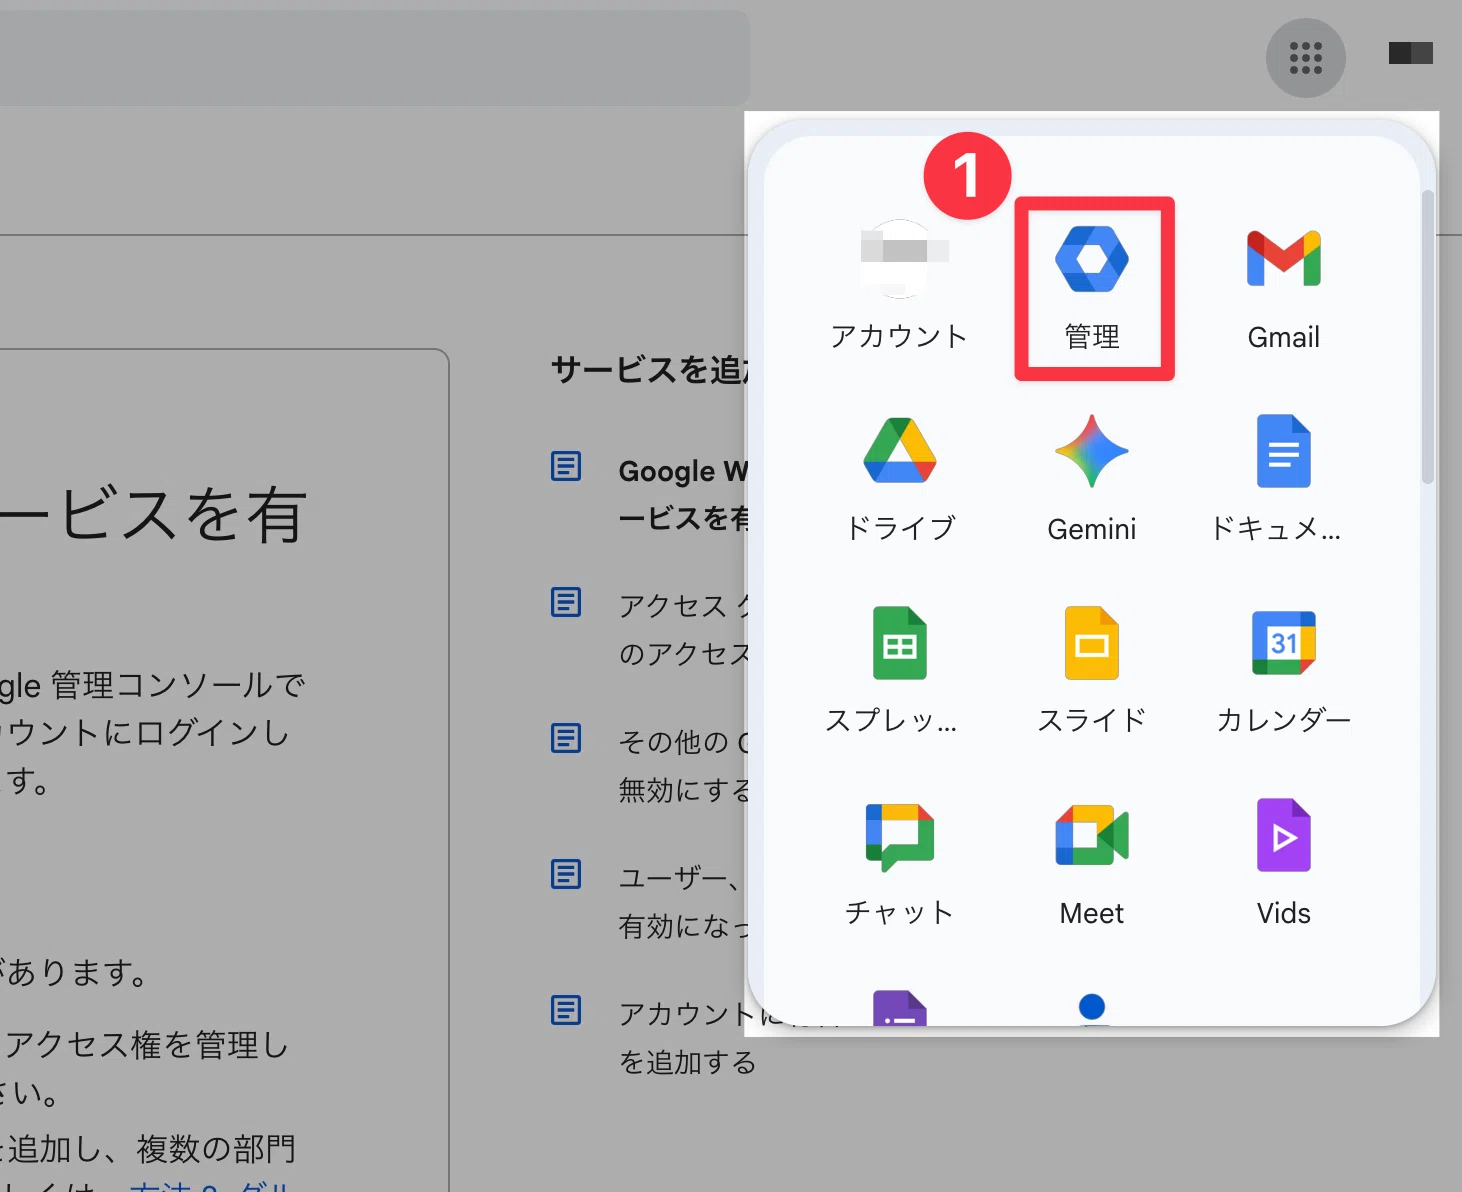Open the 'その他の' help article link

point(683,766)
